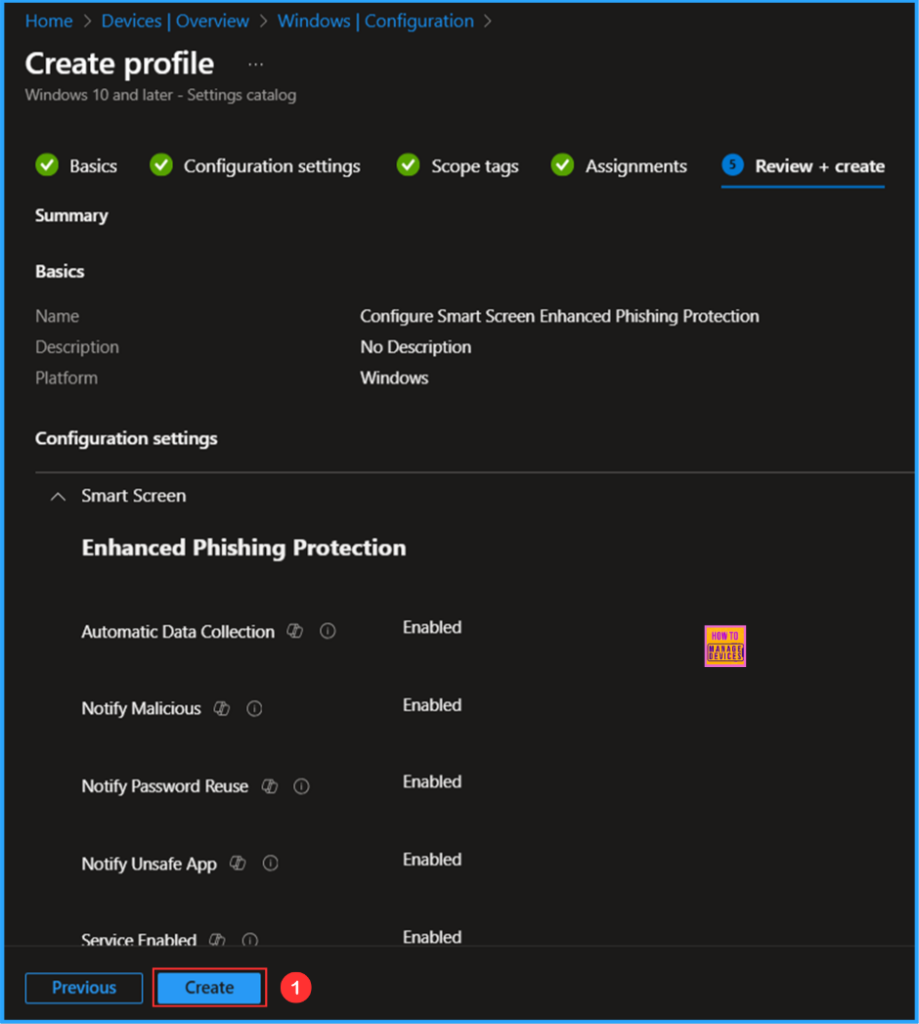
Task: Click the Copilot icon beside Notify Unsafe App
Action: [x=238, y=863]
